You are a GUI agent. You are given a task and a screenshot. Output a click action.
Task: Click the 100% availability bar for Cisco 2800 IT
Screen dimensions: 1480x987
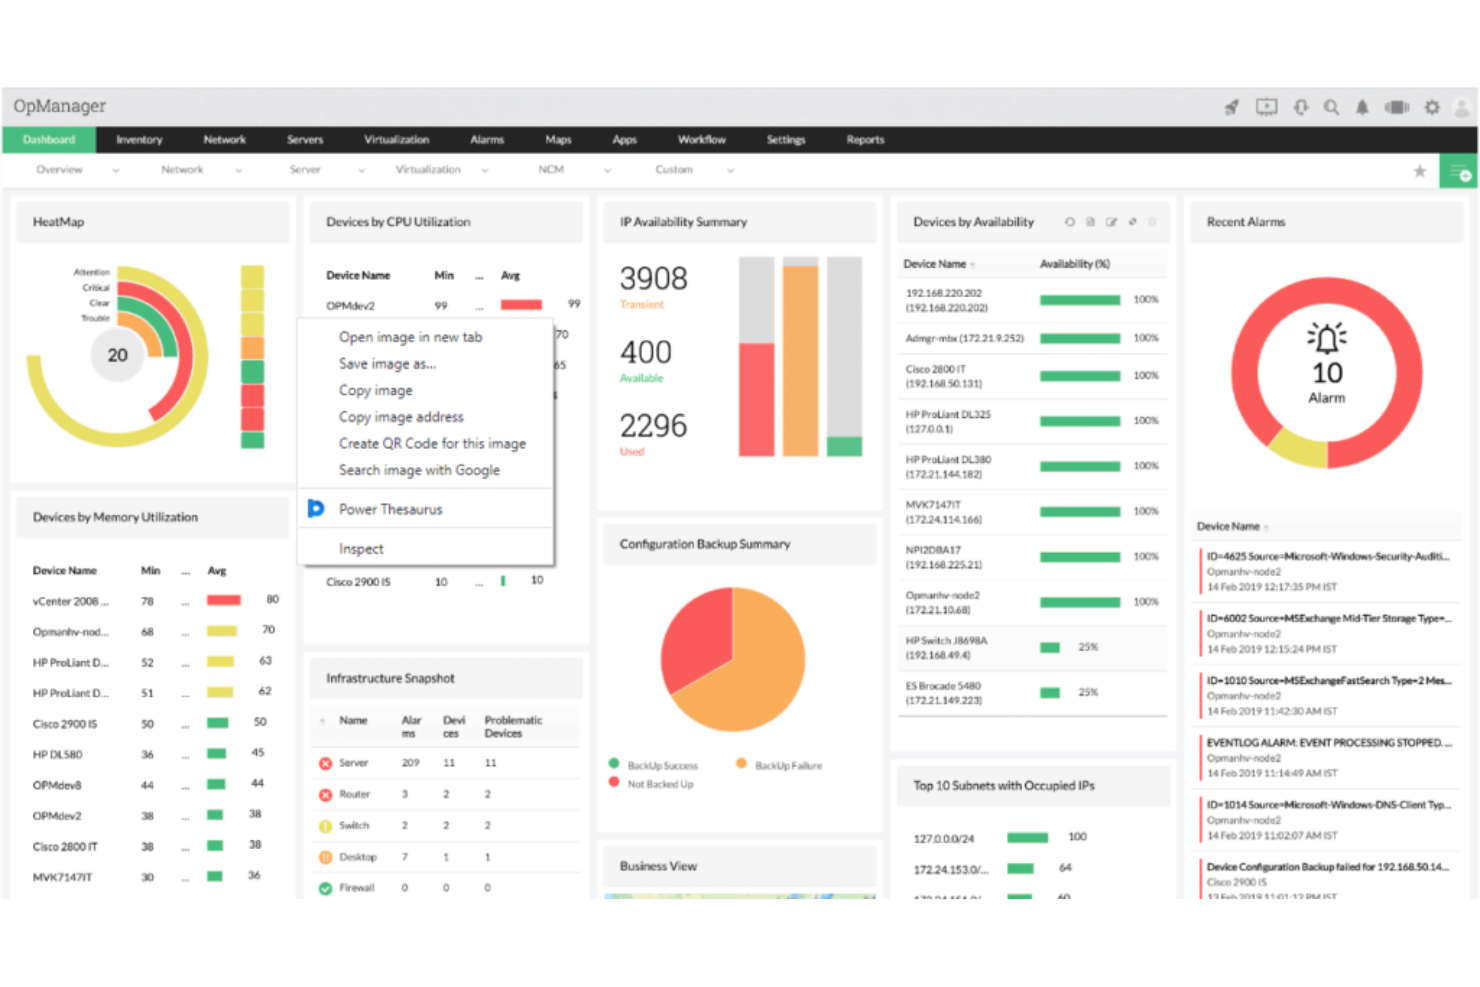[x=1080, y=376]
